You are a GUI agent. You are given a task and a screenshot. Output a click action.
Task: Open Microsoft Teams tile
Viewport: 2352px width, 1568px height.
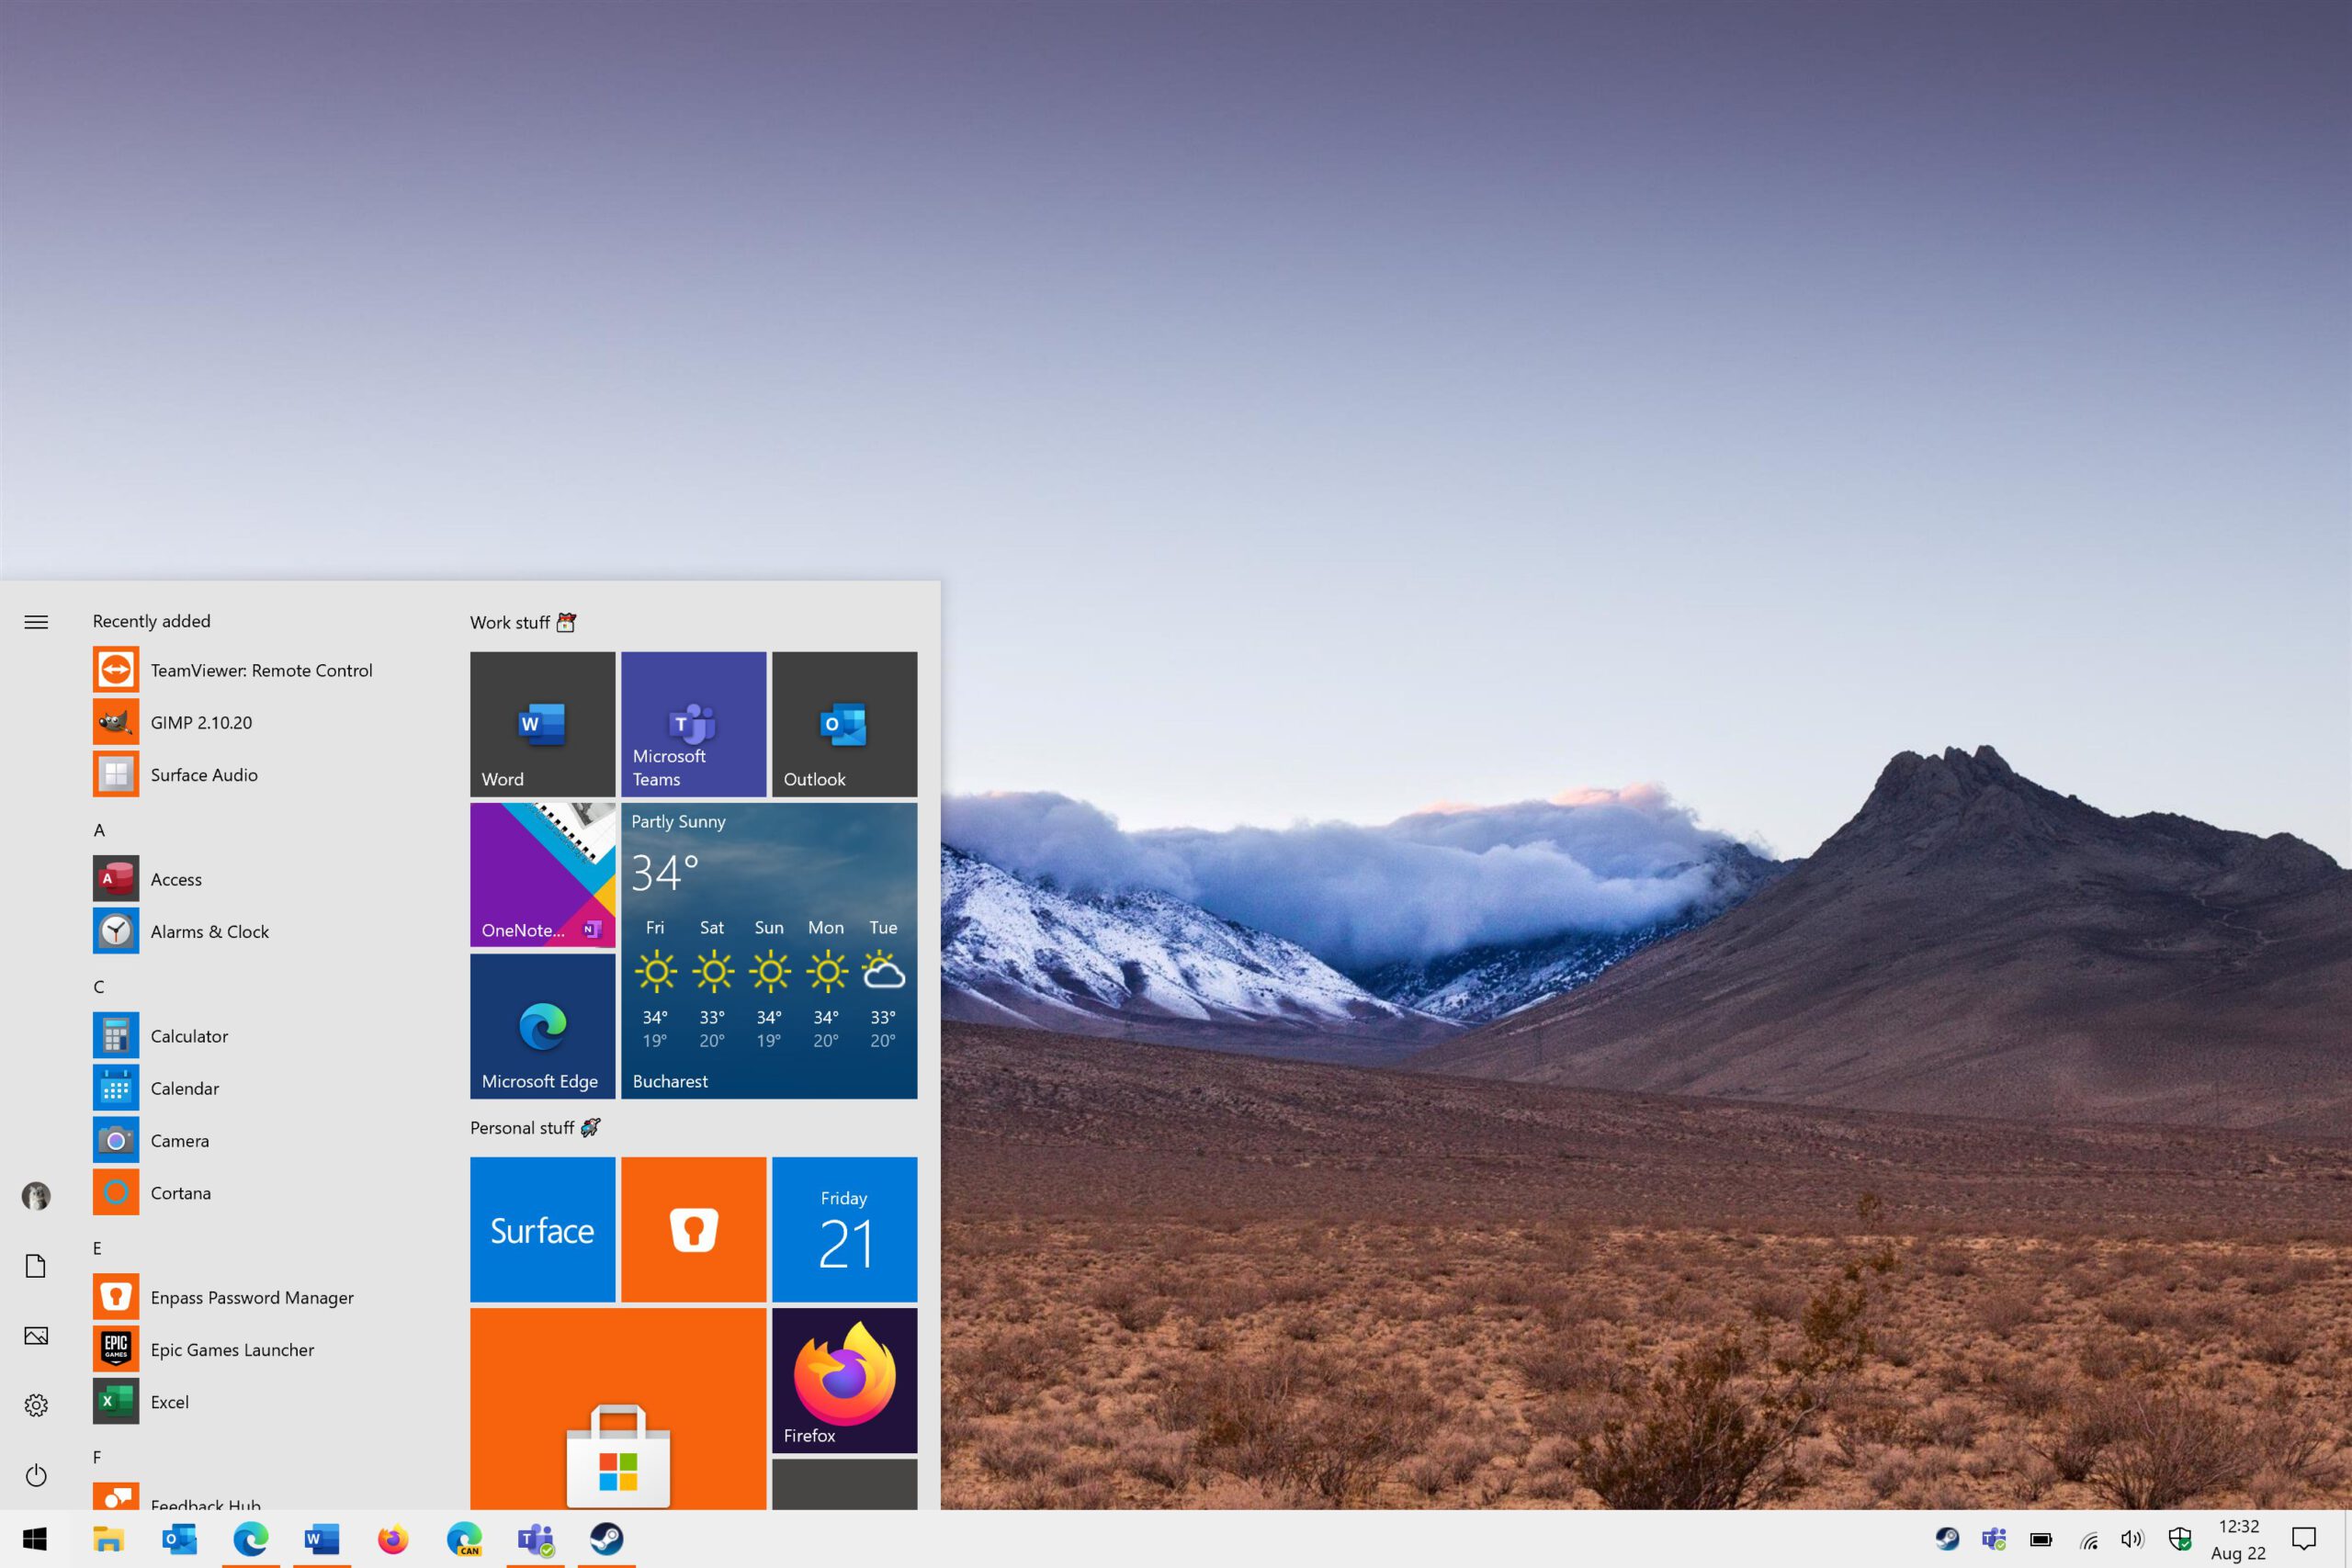pos(693,723)
